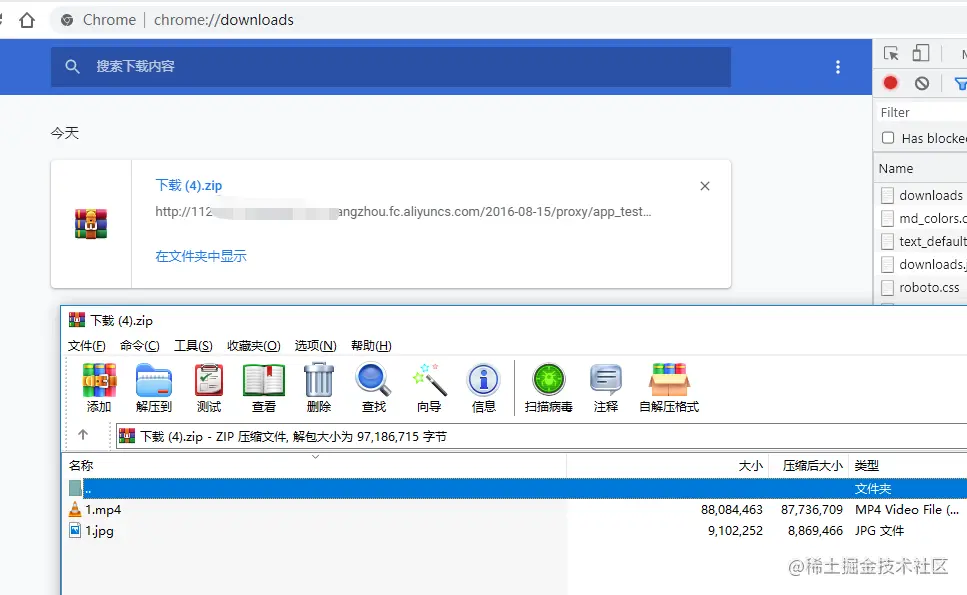
Task: Click the 查找 (Find) magnifier icon
Action: coord(373,387)
